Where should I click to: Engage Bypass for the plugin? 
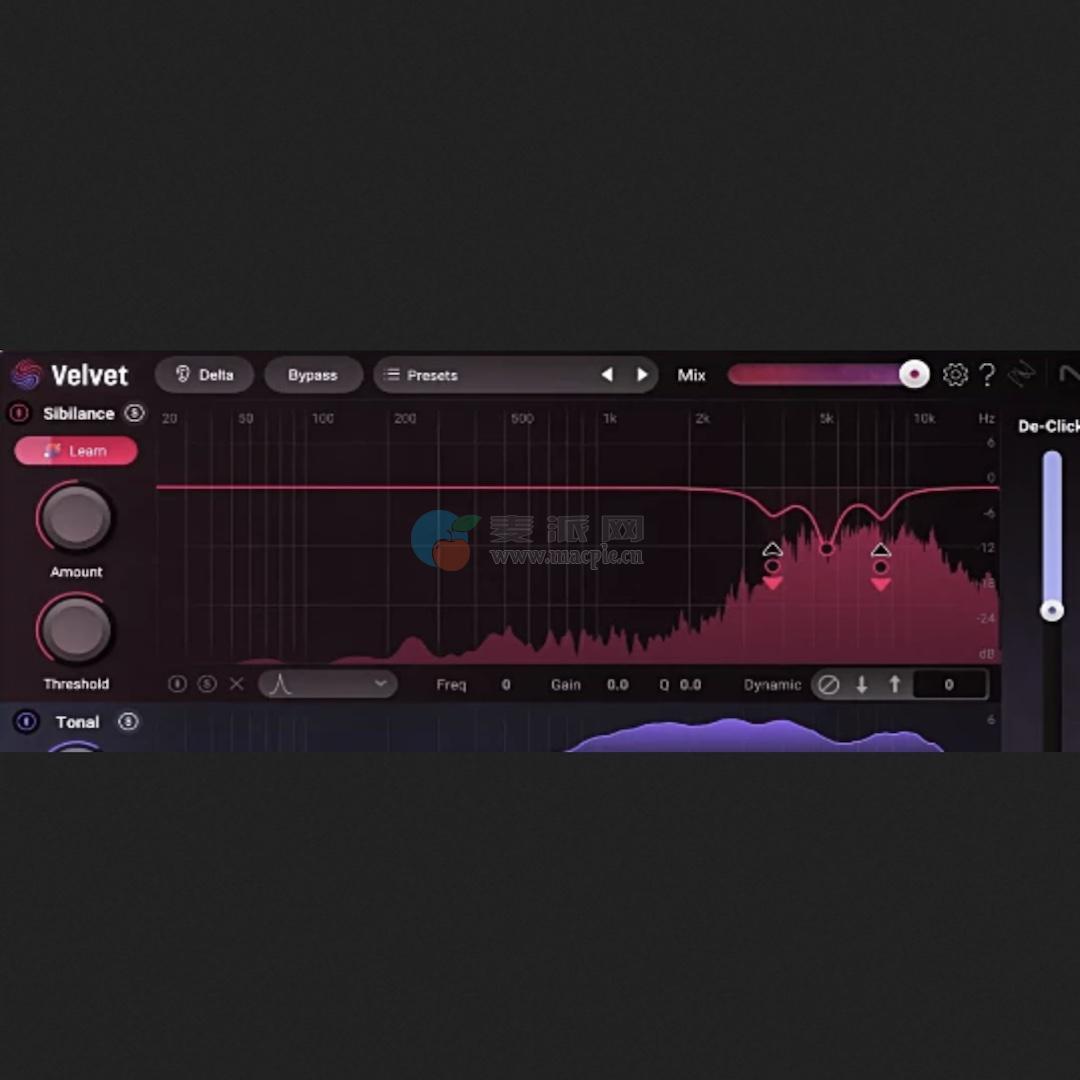[x=312, y=374]
